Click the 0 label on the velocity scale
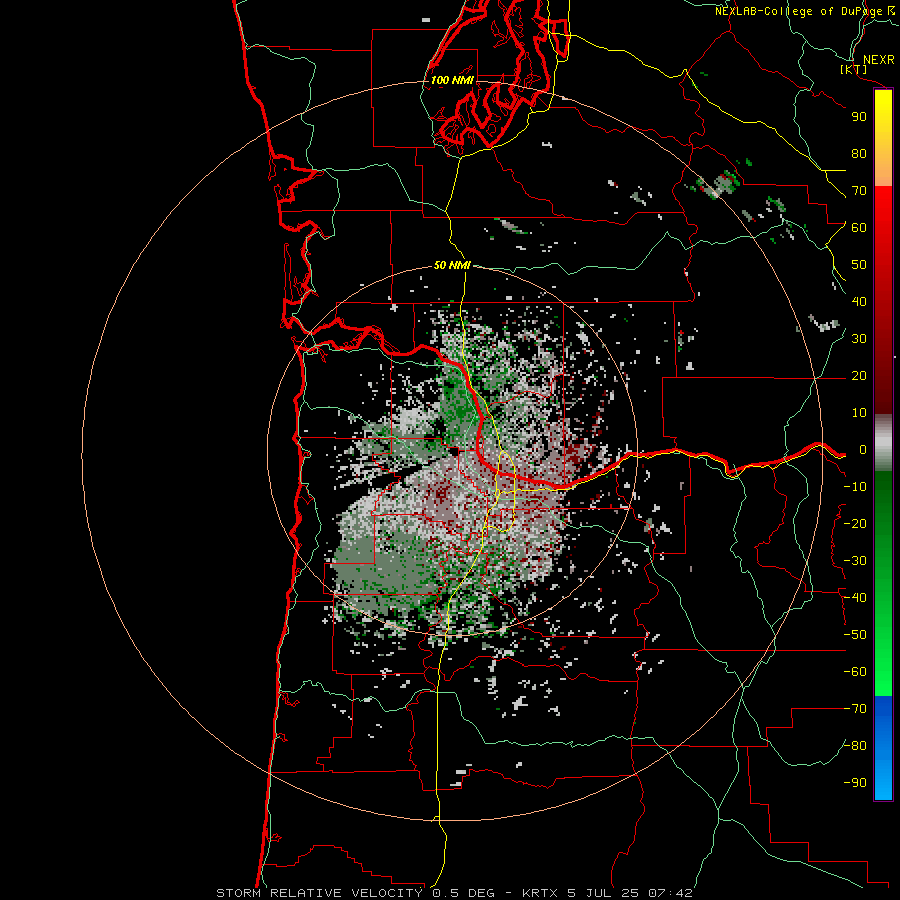Image resolution: width=900 pixels, height=900 pixels. (x=863, y=450)
